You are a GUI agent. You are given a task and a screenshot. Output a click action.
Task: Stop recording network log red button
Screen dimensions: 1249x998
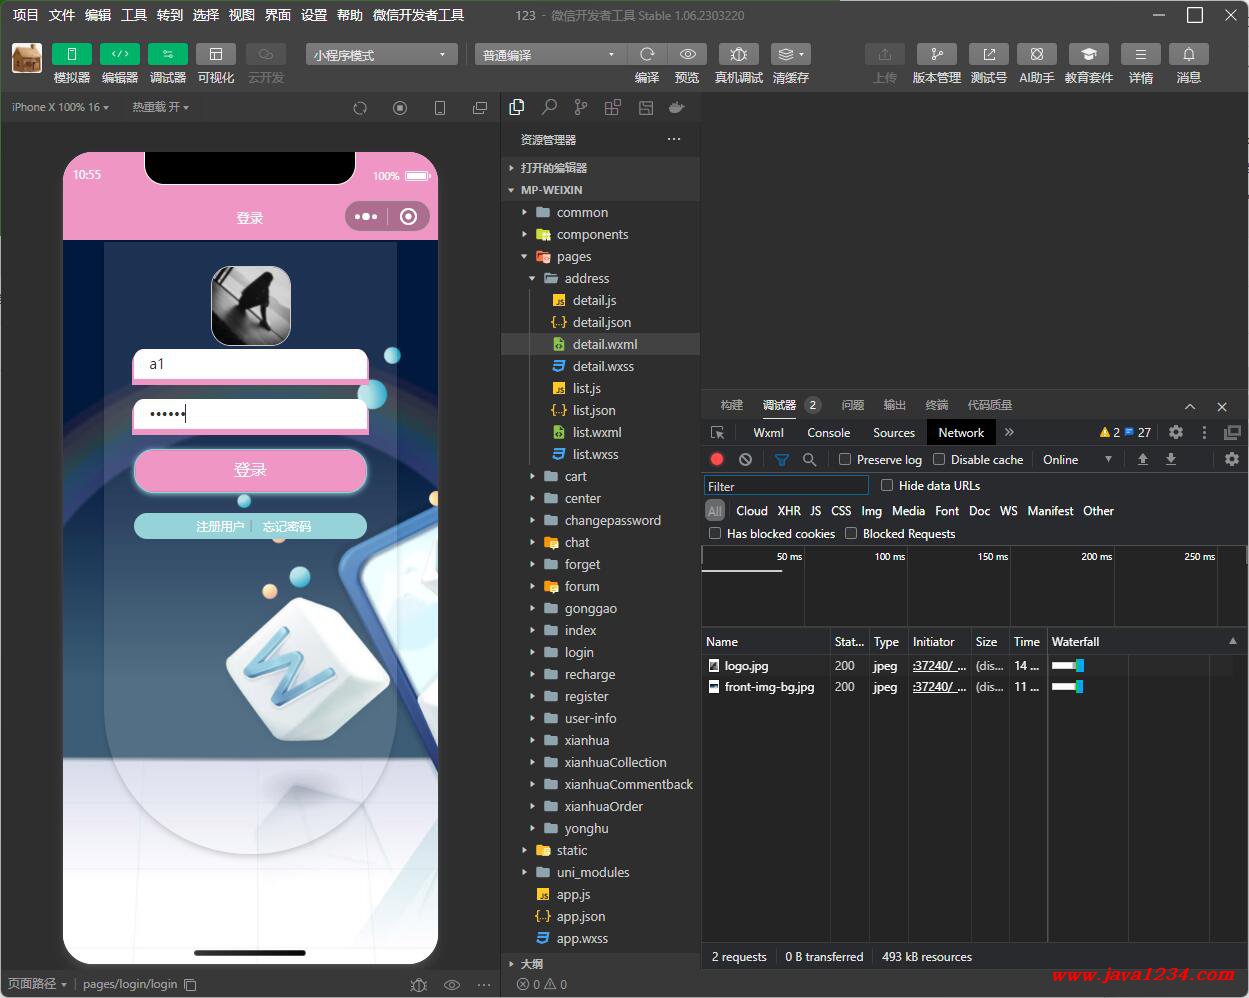[717, 459]
